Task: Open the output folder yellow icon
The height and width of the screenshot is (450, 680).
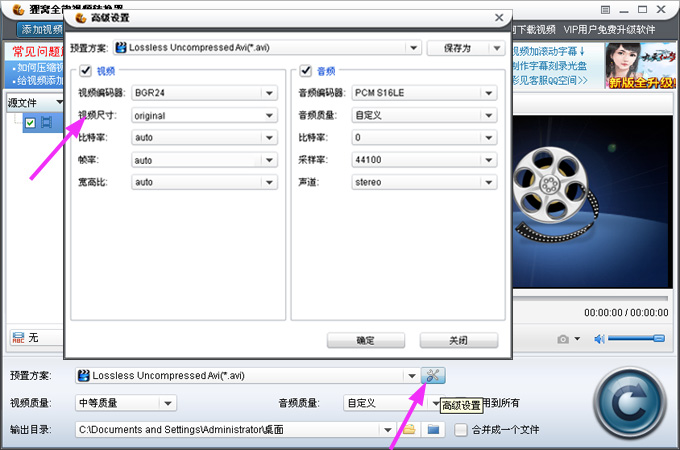Action: [409, 430]
